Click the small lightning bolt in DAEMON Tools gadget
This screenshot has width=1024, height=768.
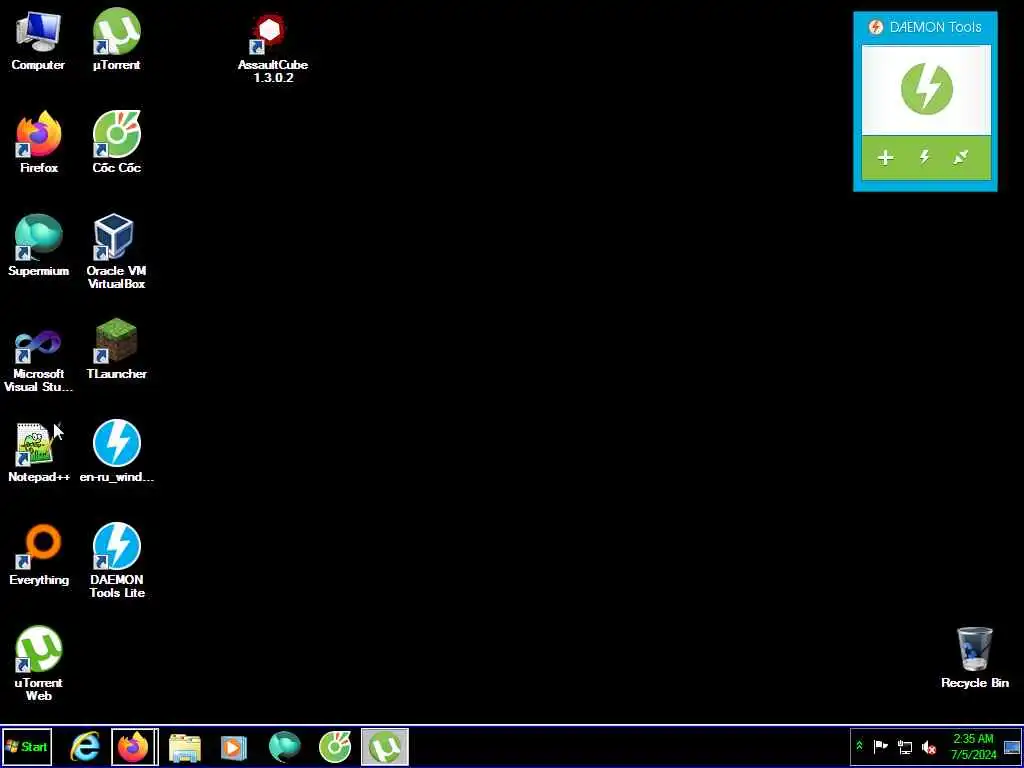coord(924,157)
